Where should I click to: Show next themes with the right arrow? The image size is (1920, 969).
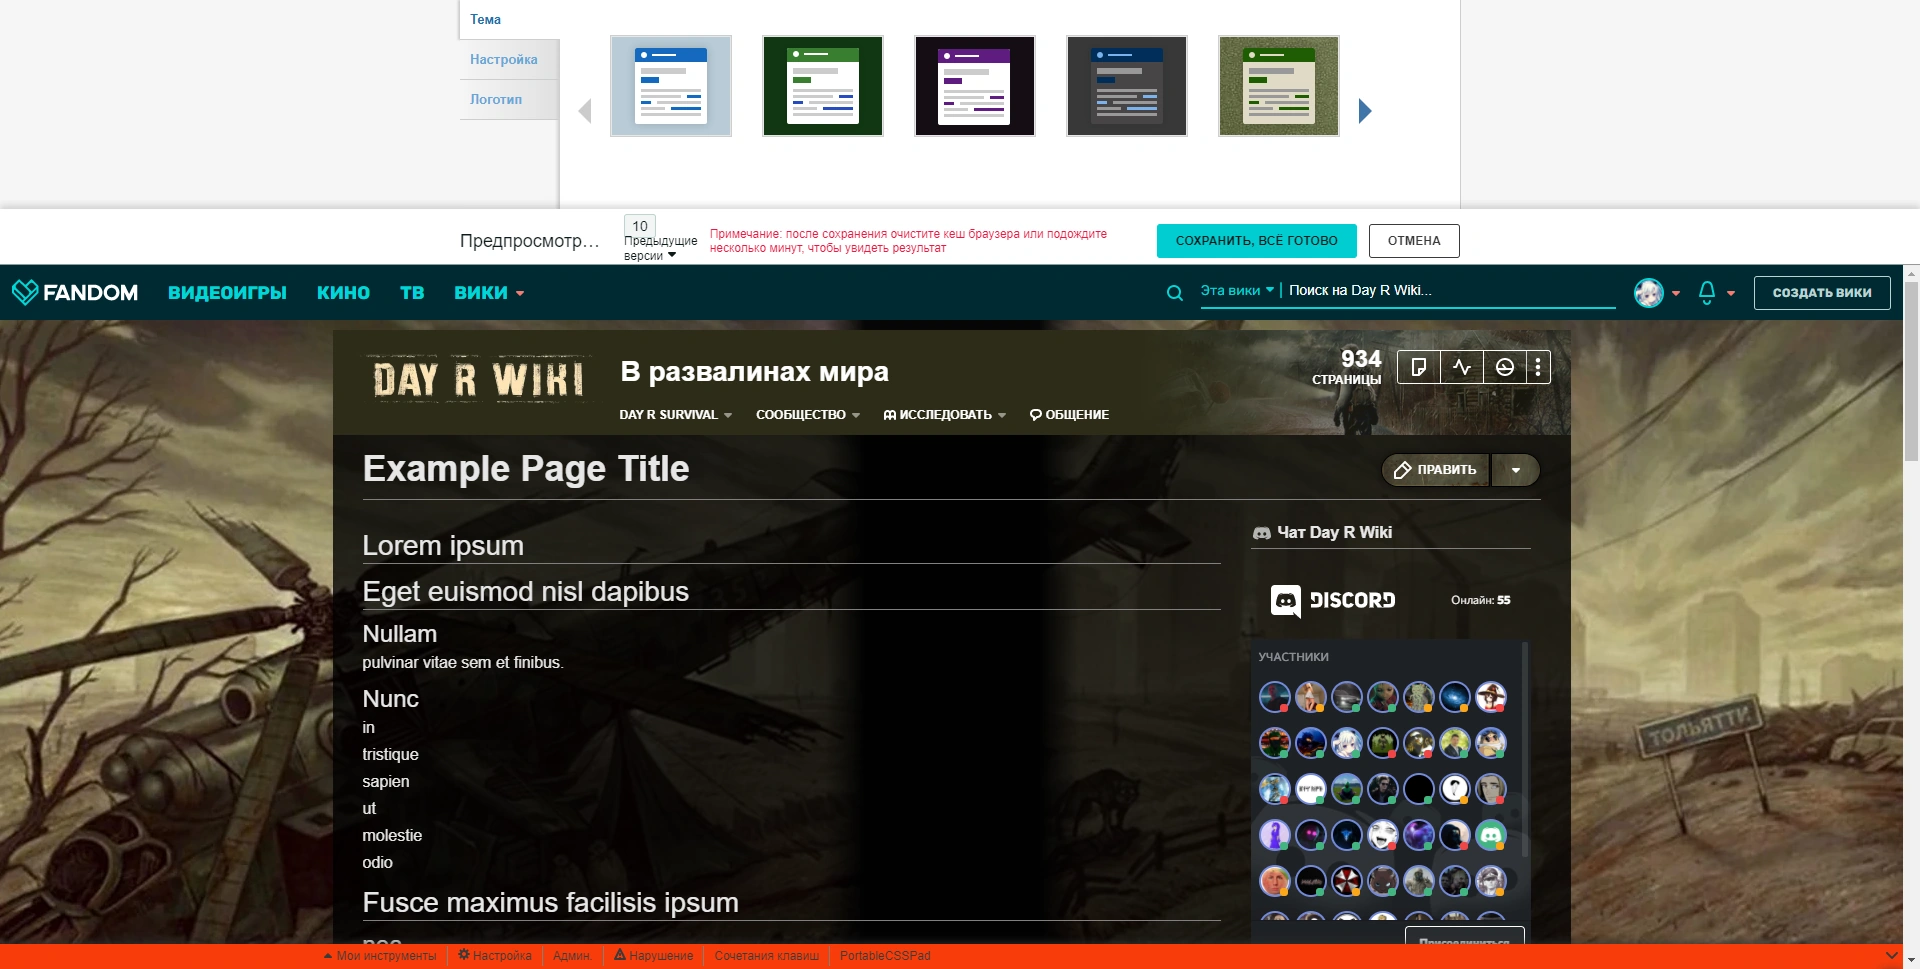click(x=1365, y=111)
